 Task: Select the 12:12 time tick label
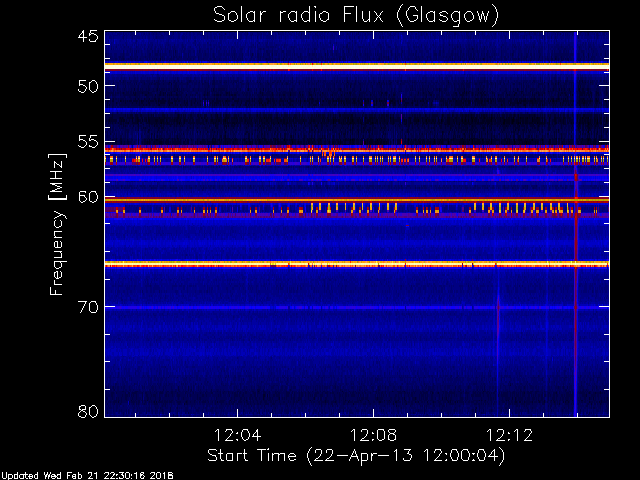pyautogui.click(x=509, y=436)
